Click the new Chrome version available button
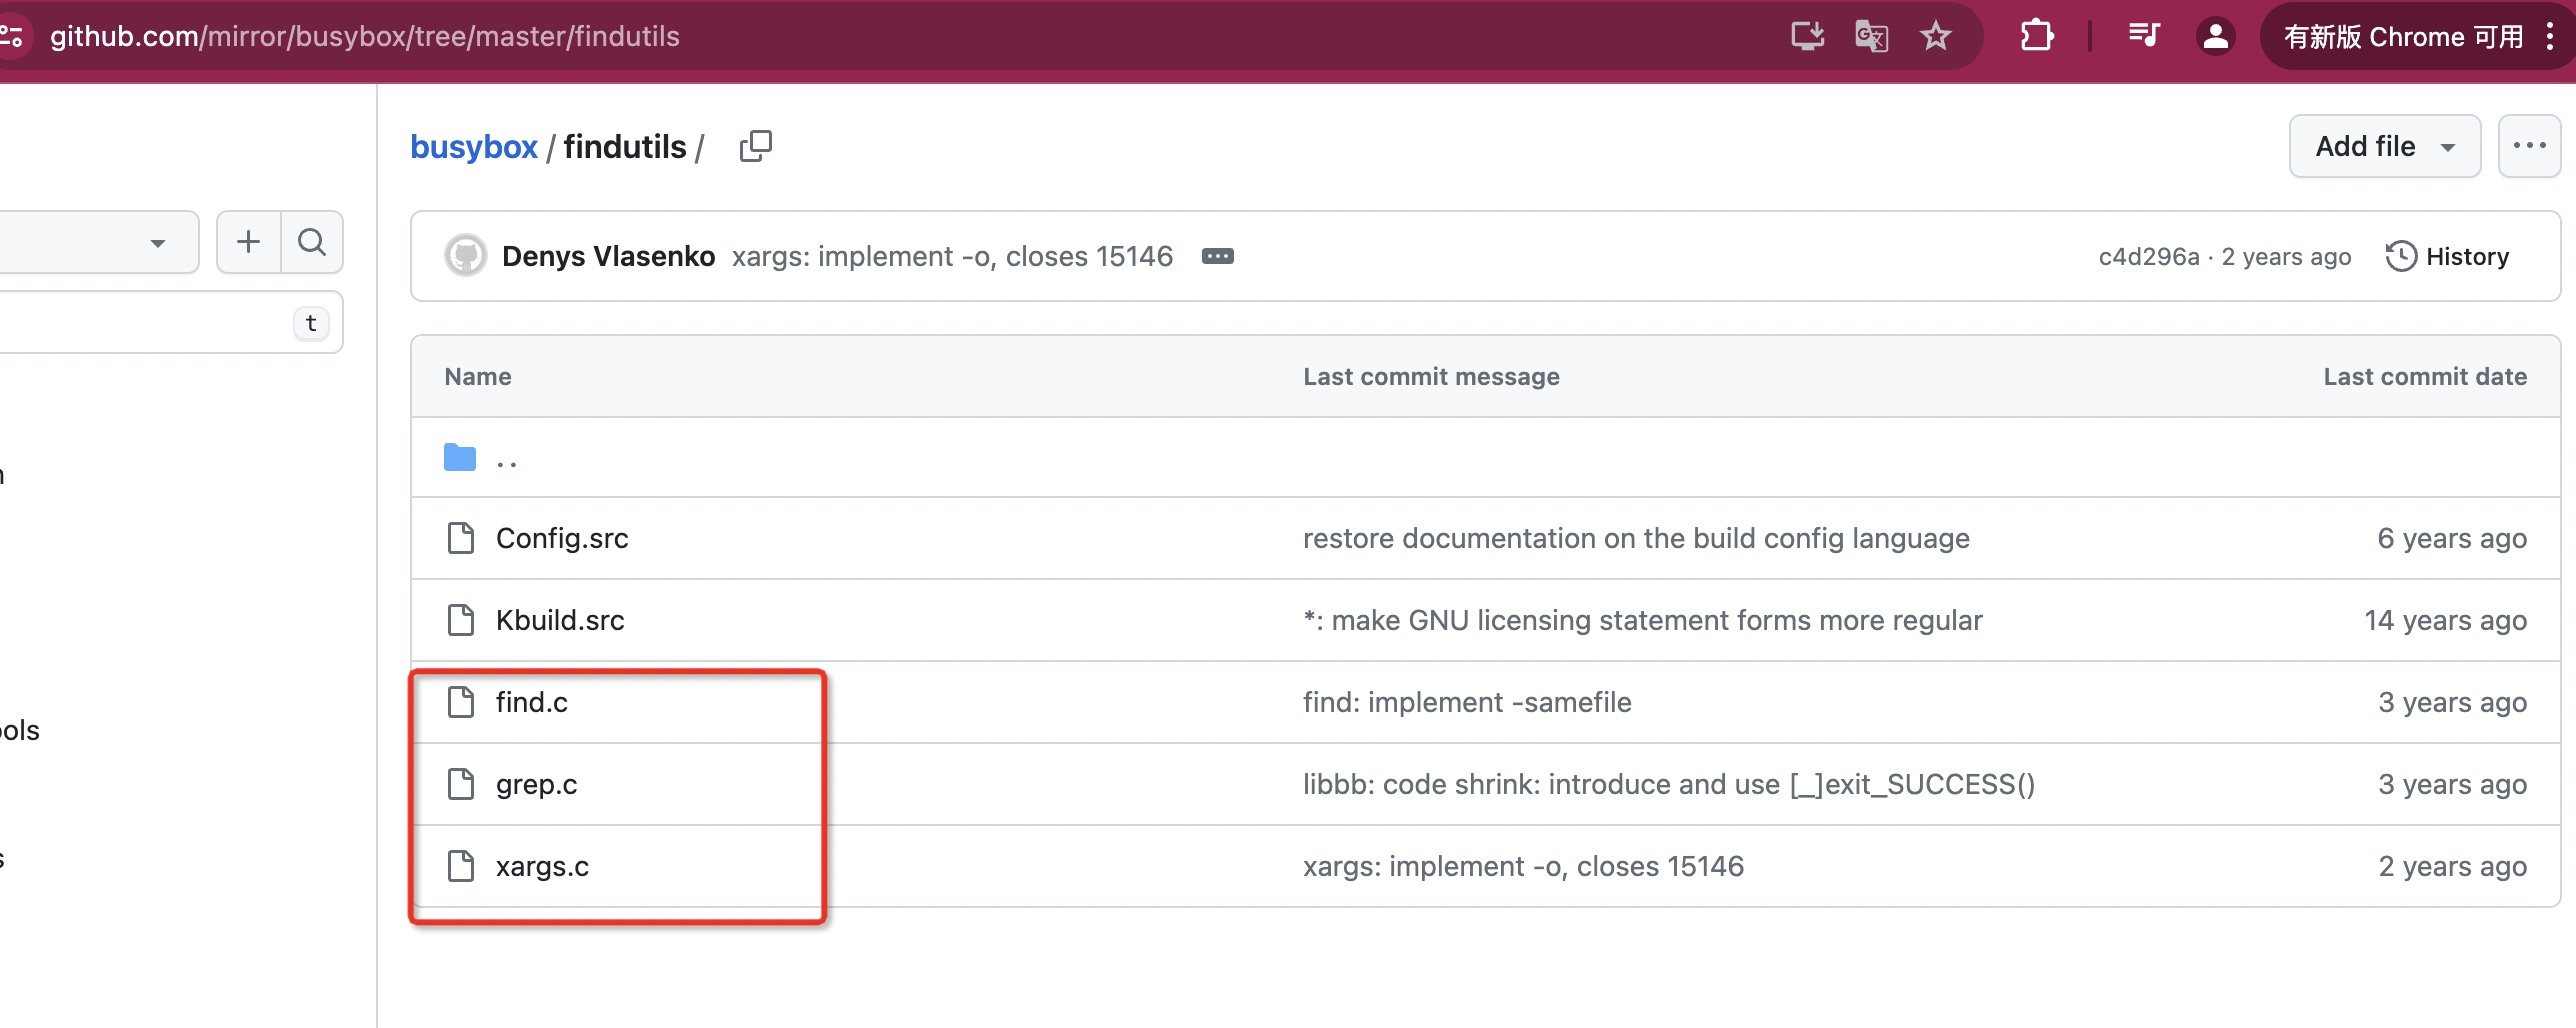Viewport: 2576px width, 1028px height. 2403,37
